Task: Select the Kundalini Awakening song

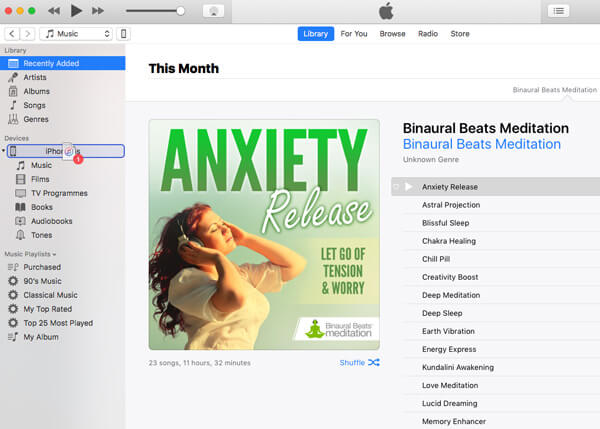Action: (x=501, y=367)
